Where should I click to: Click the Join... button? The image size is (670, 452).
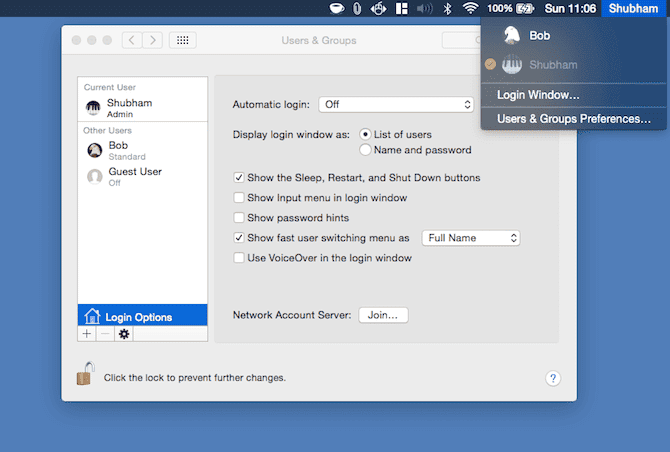click(383, 315)
